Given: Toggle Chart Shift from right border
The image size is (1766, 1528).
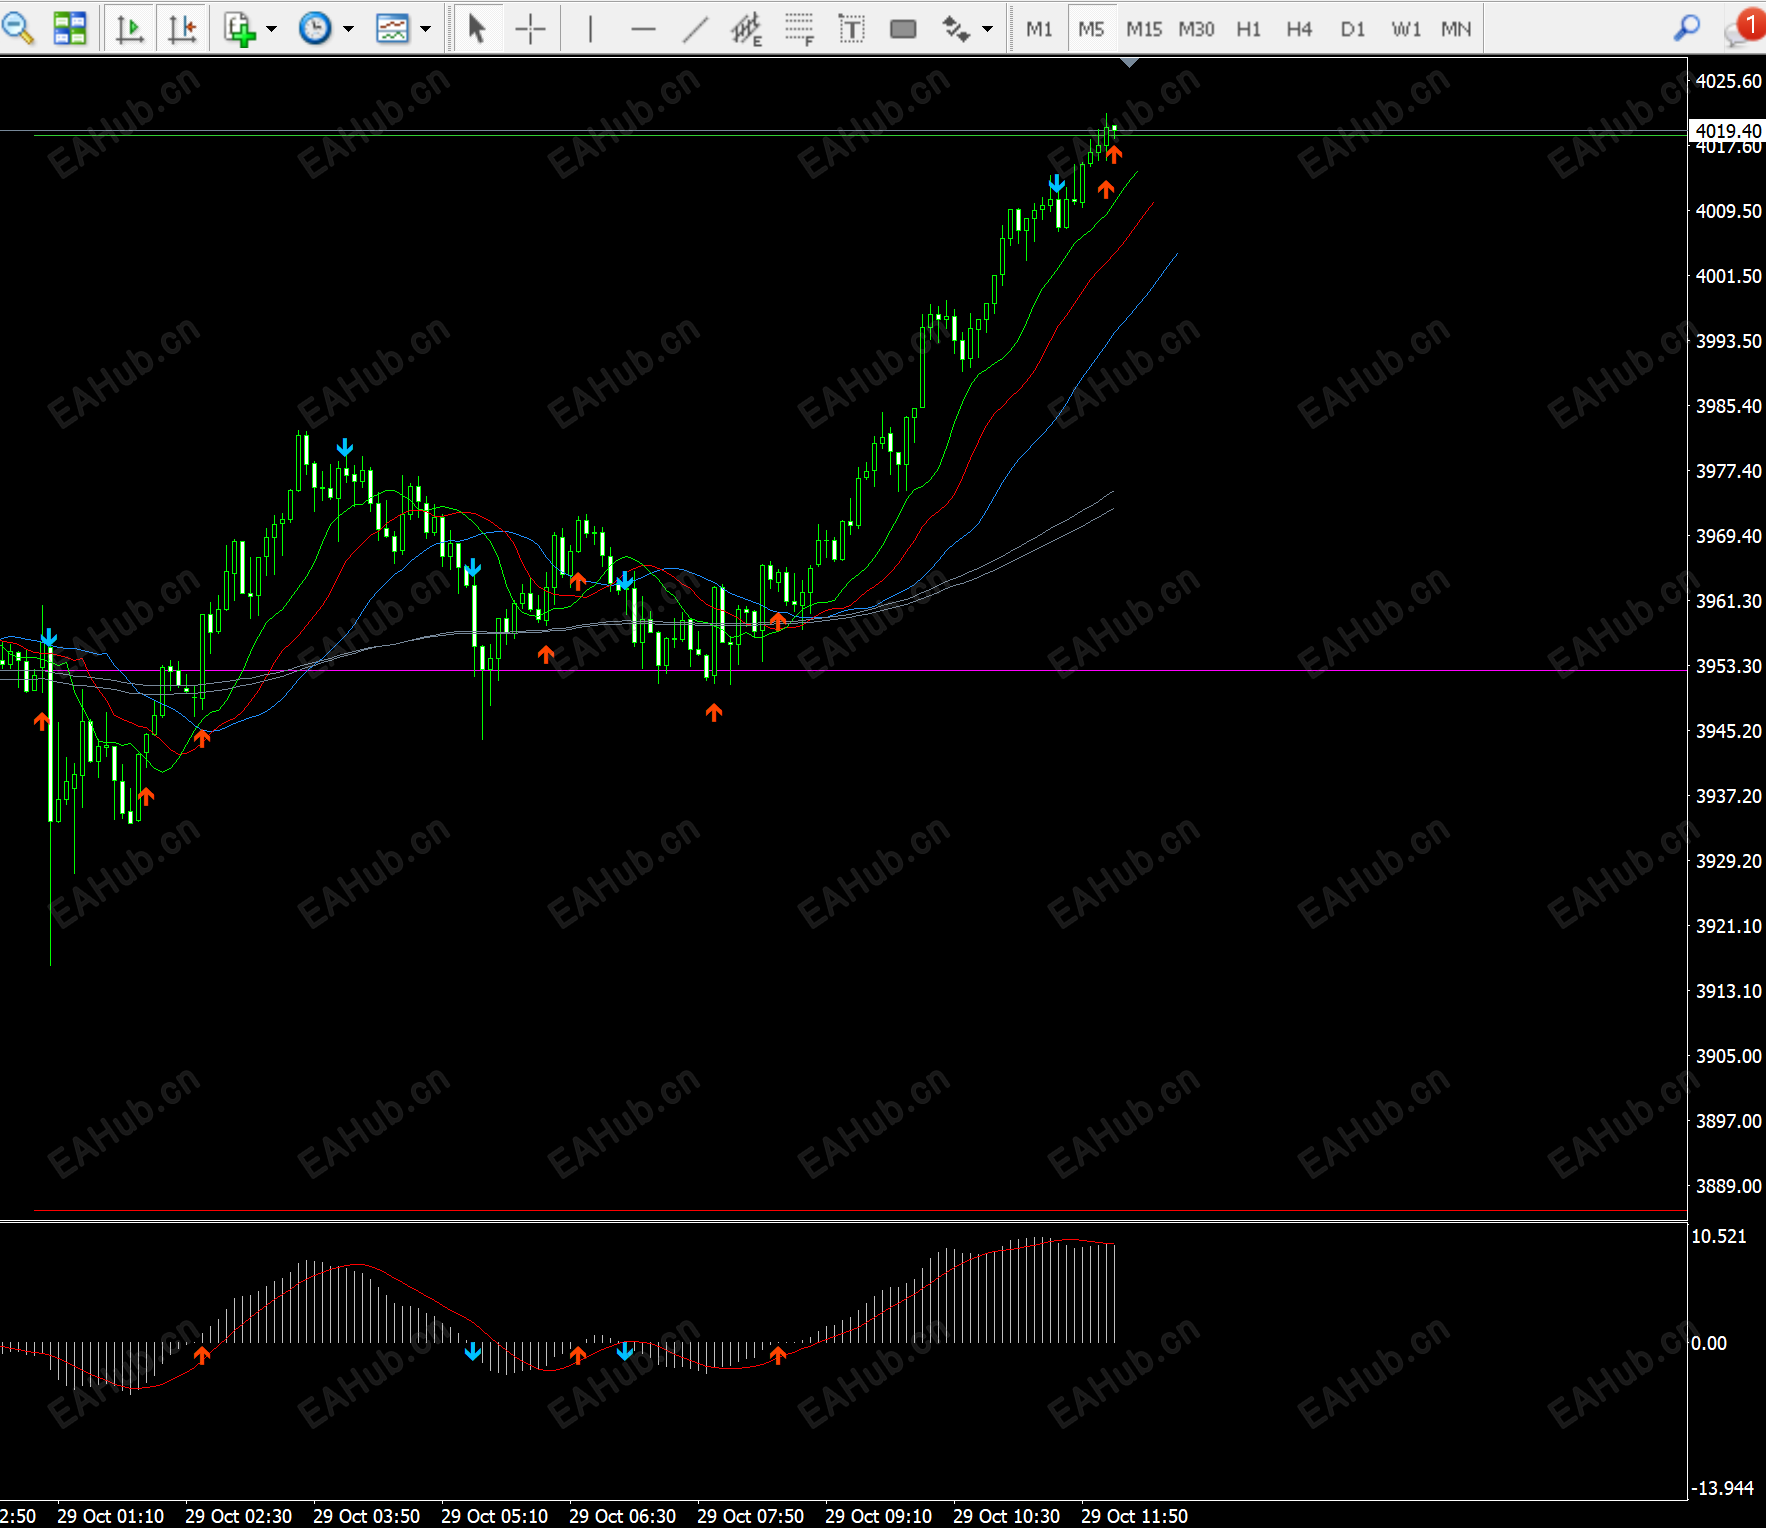Looking at the screenshot, I should click(x=182, y=28).
